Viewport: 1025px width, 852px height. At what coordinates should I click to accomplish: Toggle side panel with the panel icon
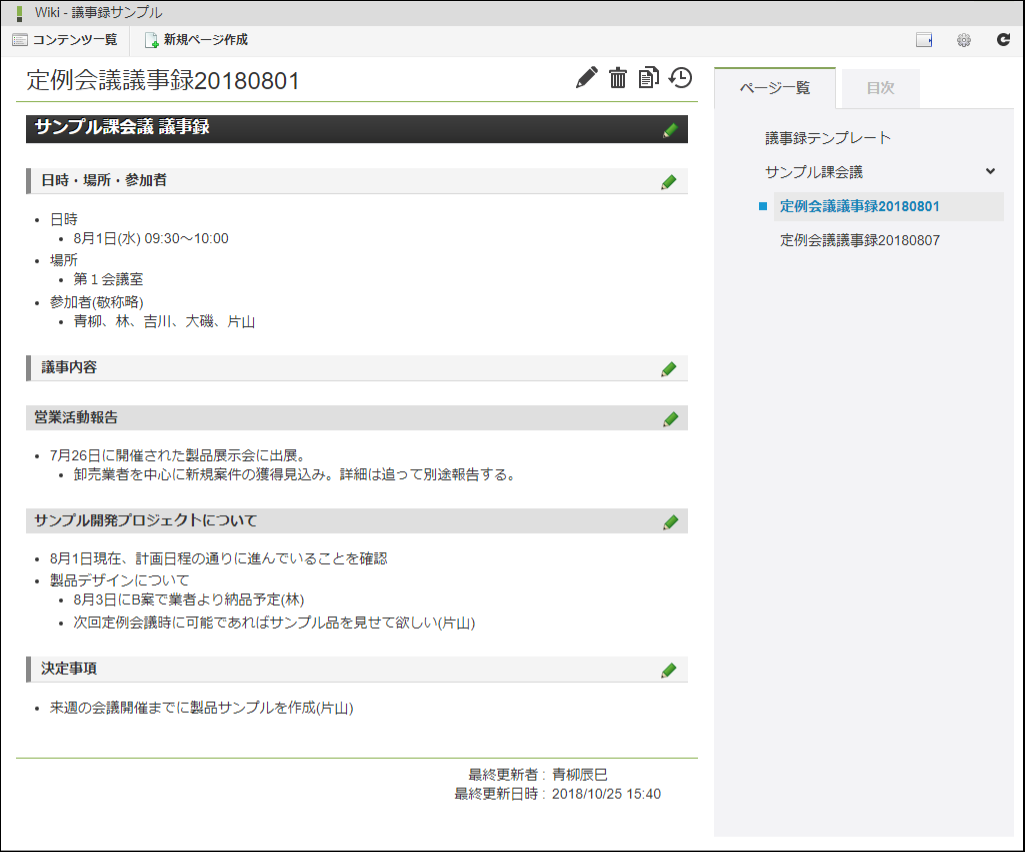924,41
